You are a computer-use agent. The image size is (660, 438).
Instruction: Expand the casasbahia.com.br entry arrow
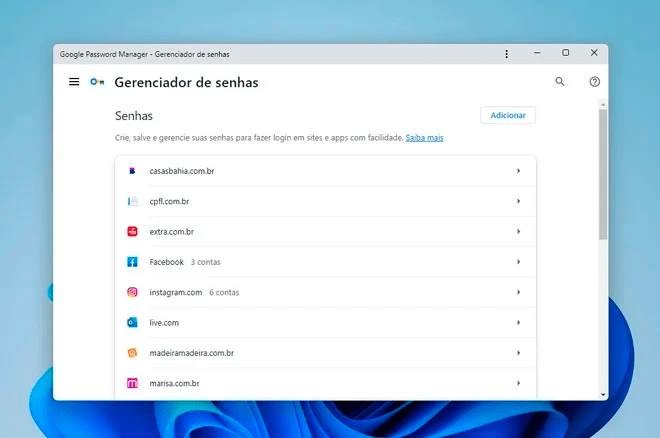518,171
